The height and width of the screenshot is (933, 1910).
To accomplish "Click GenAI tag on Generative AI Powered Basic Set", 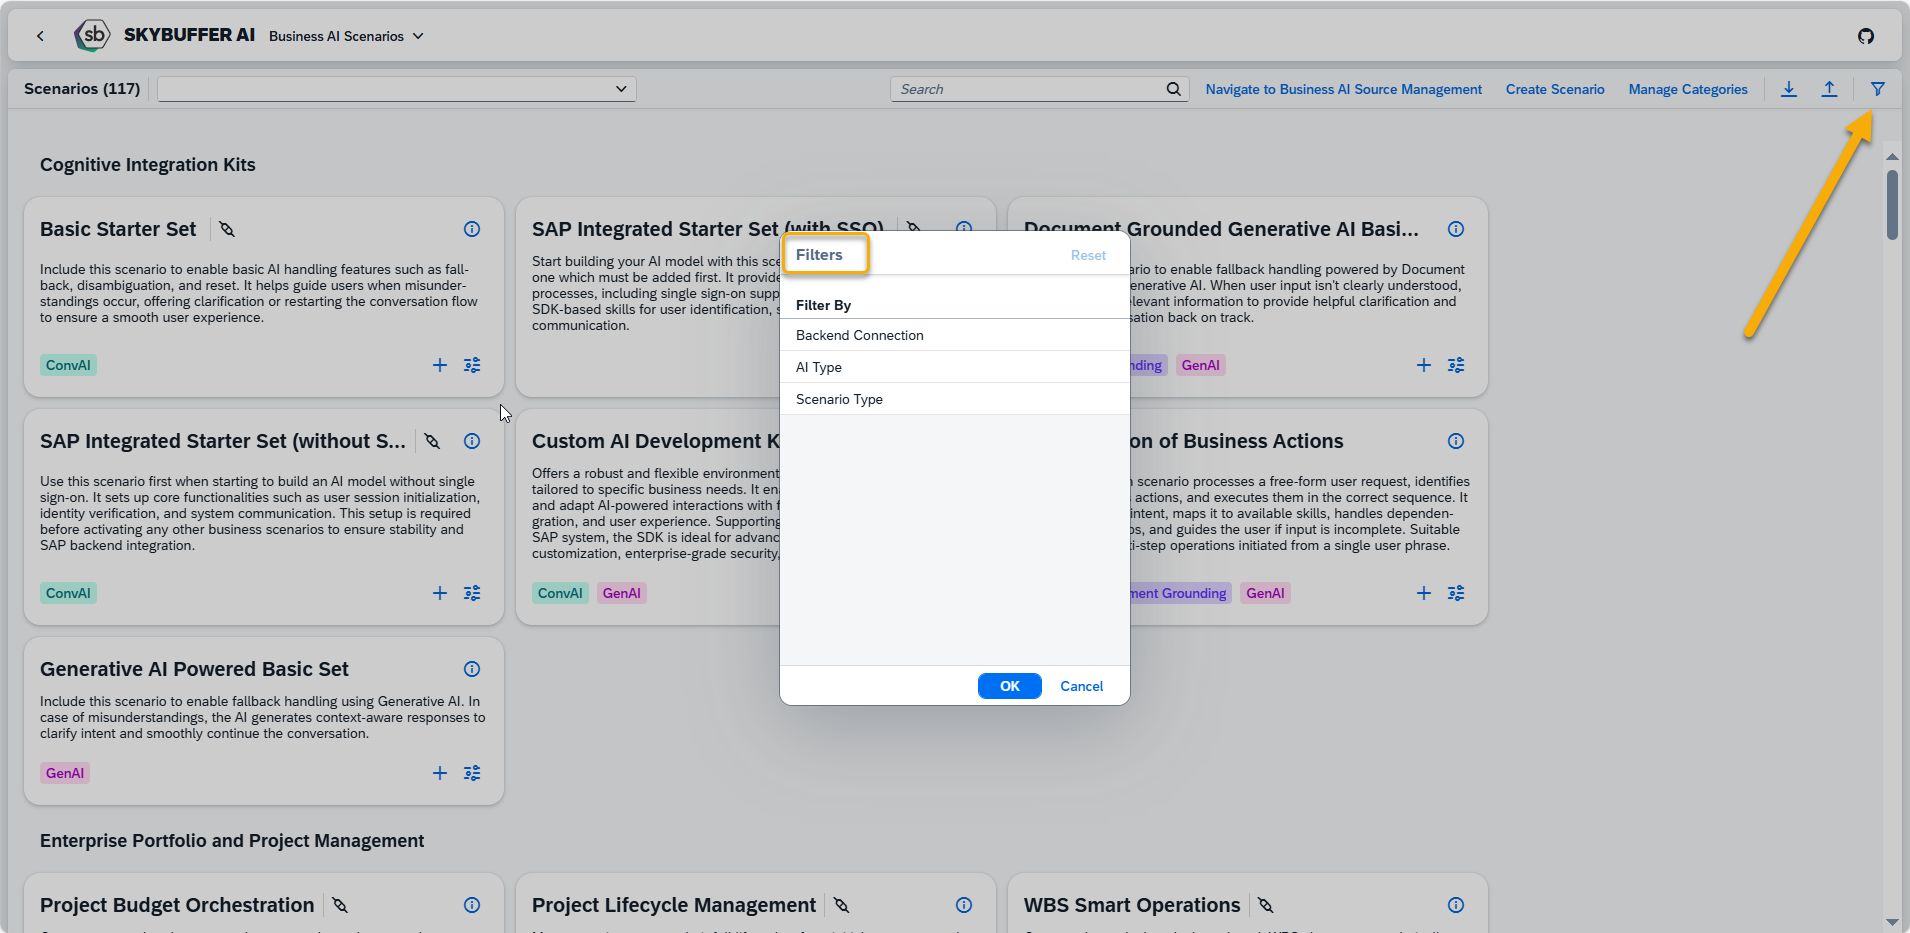I will tap(65, 773).
